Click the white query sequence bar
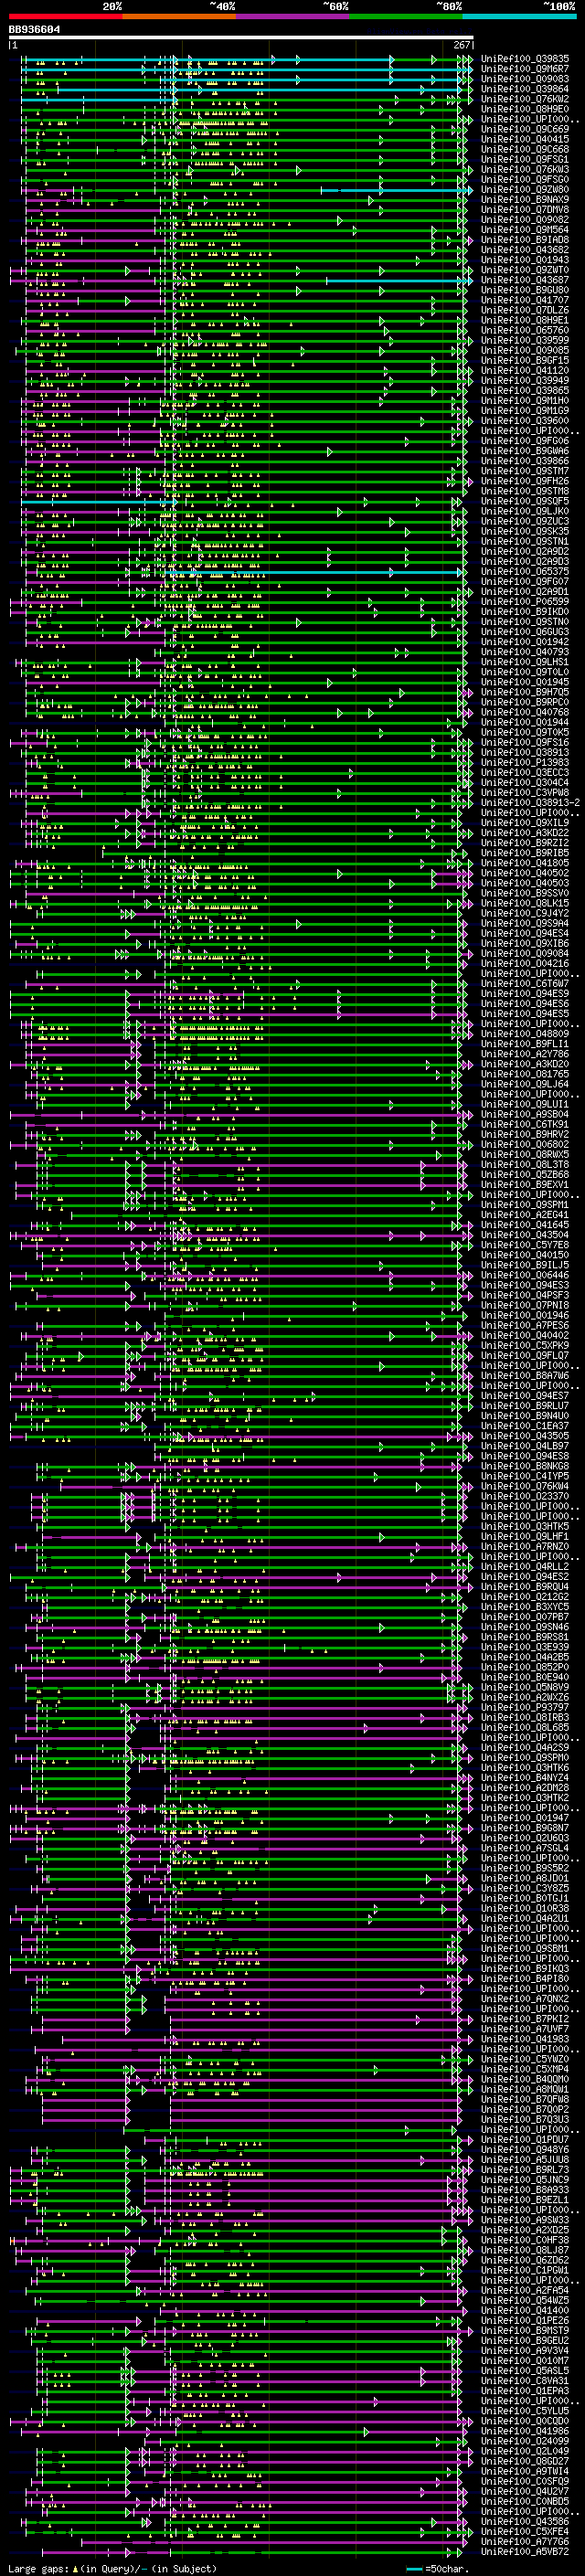This screenshot has width=585, height=2576. click(241, 38)
